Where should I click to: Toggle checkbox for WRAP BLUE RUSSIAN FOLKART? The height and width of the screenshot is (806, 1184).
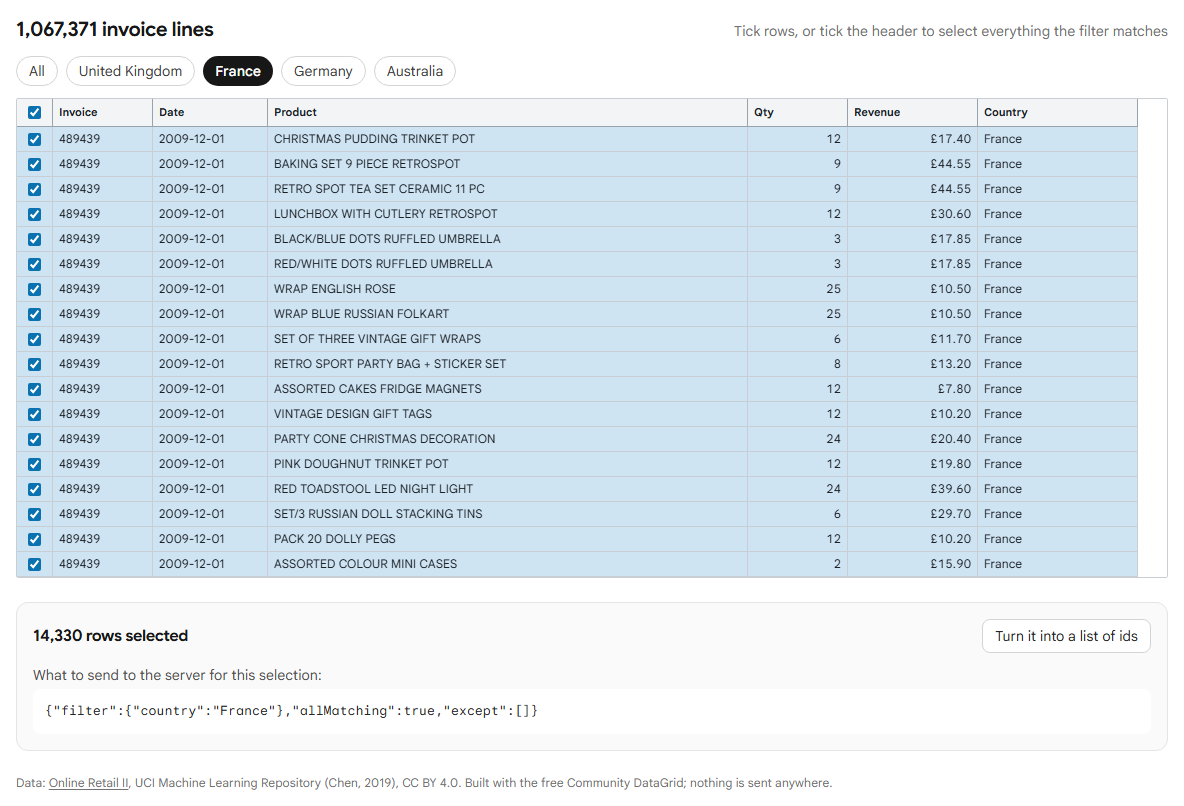point(34,313)
